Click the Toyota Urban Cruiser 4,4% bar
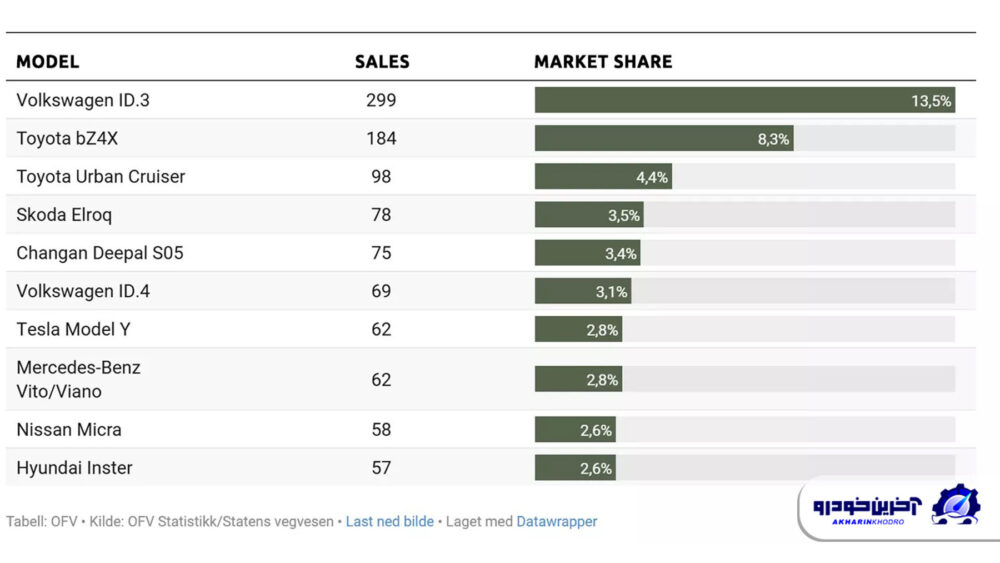This screenshot has height=563, width=1000. (x=602, y=177)
